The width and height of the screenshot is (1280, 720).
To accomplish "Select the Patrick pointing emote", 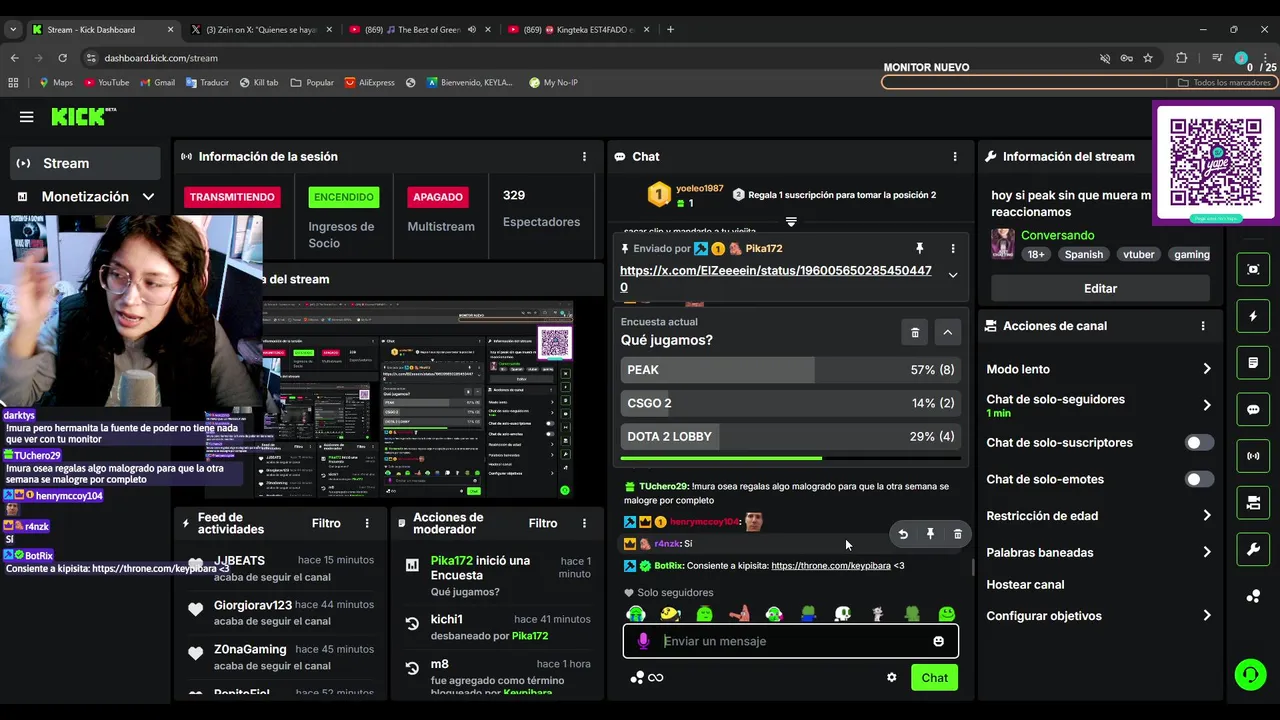I will click(x=739, y=614).
